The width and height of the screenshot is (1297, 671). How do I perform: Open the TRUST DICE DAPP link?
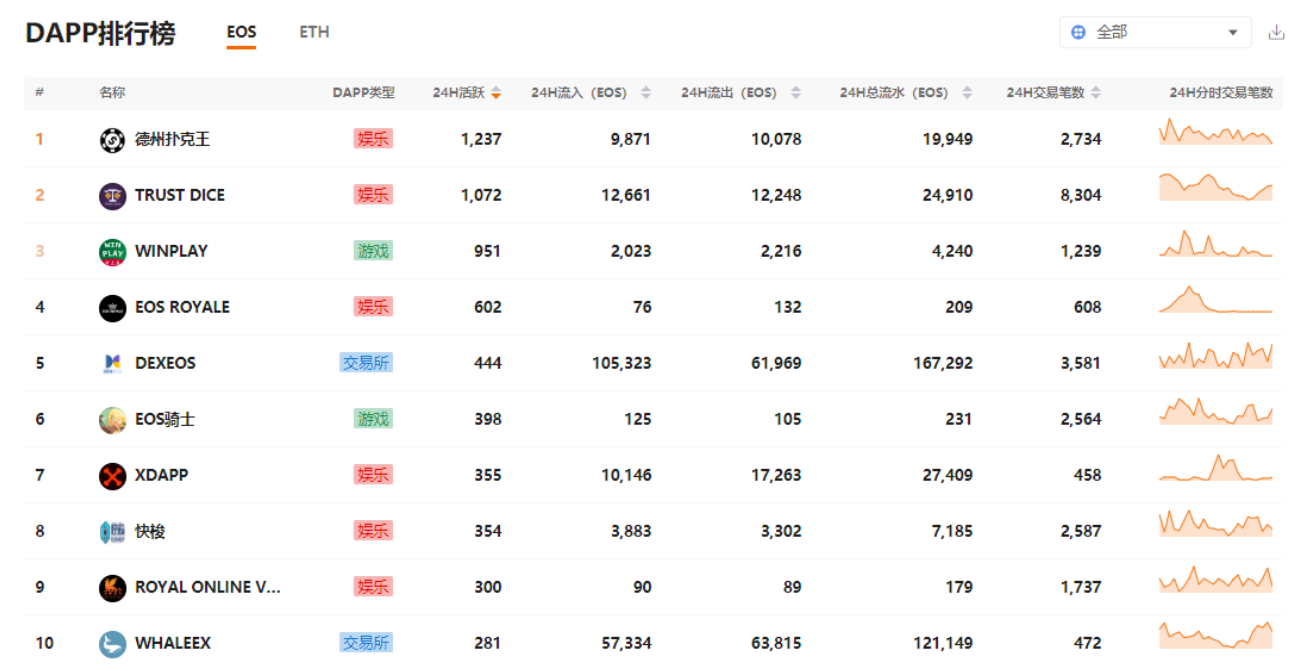[x=180, y=196]
